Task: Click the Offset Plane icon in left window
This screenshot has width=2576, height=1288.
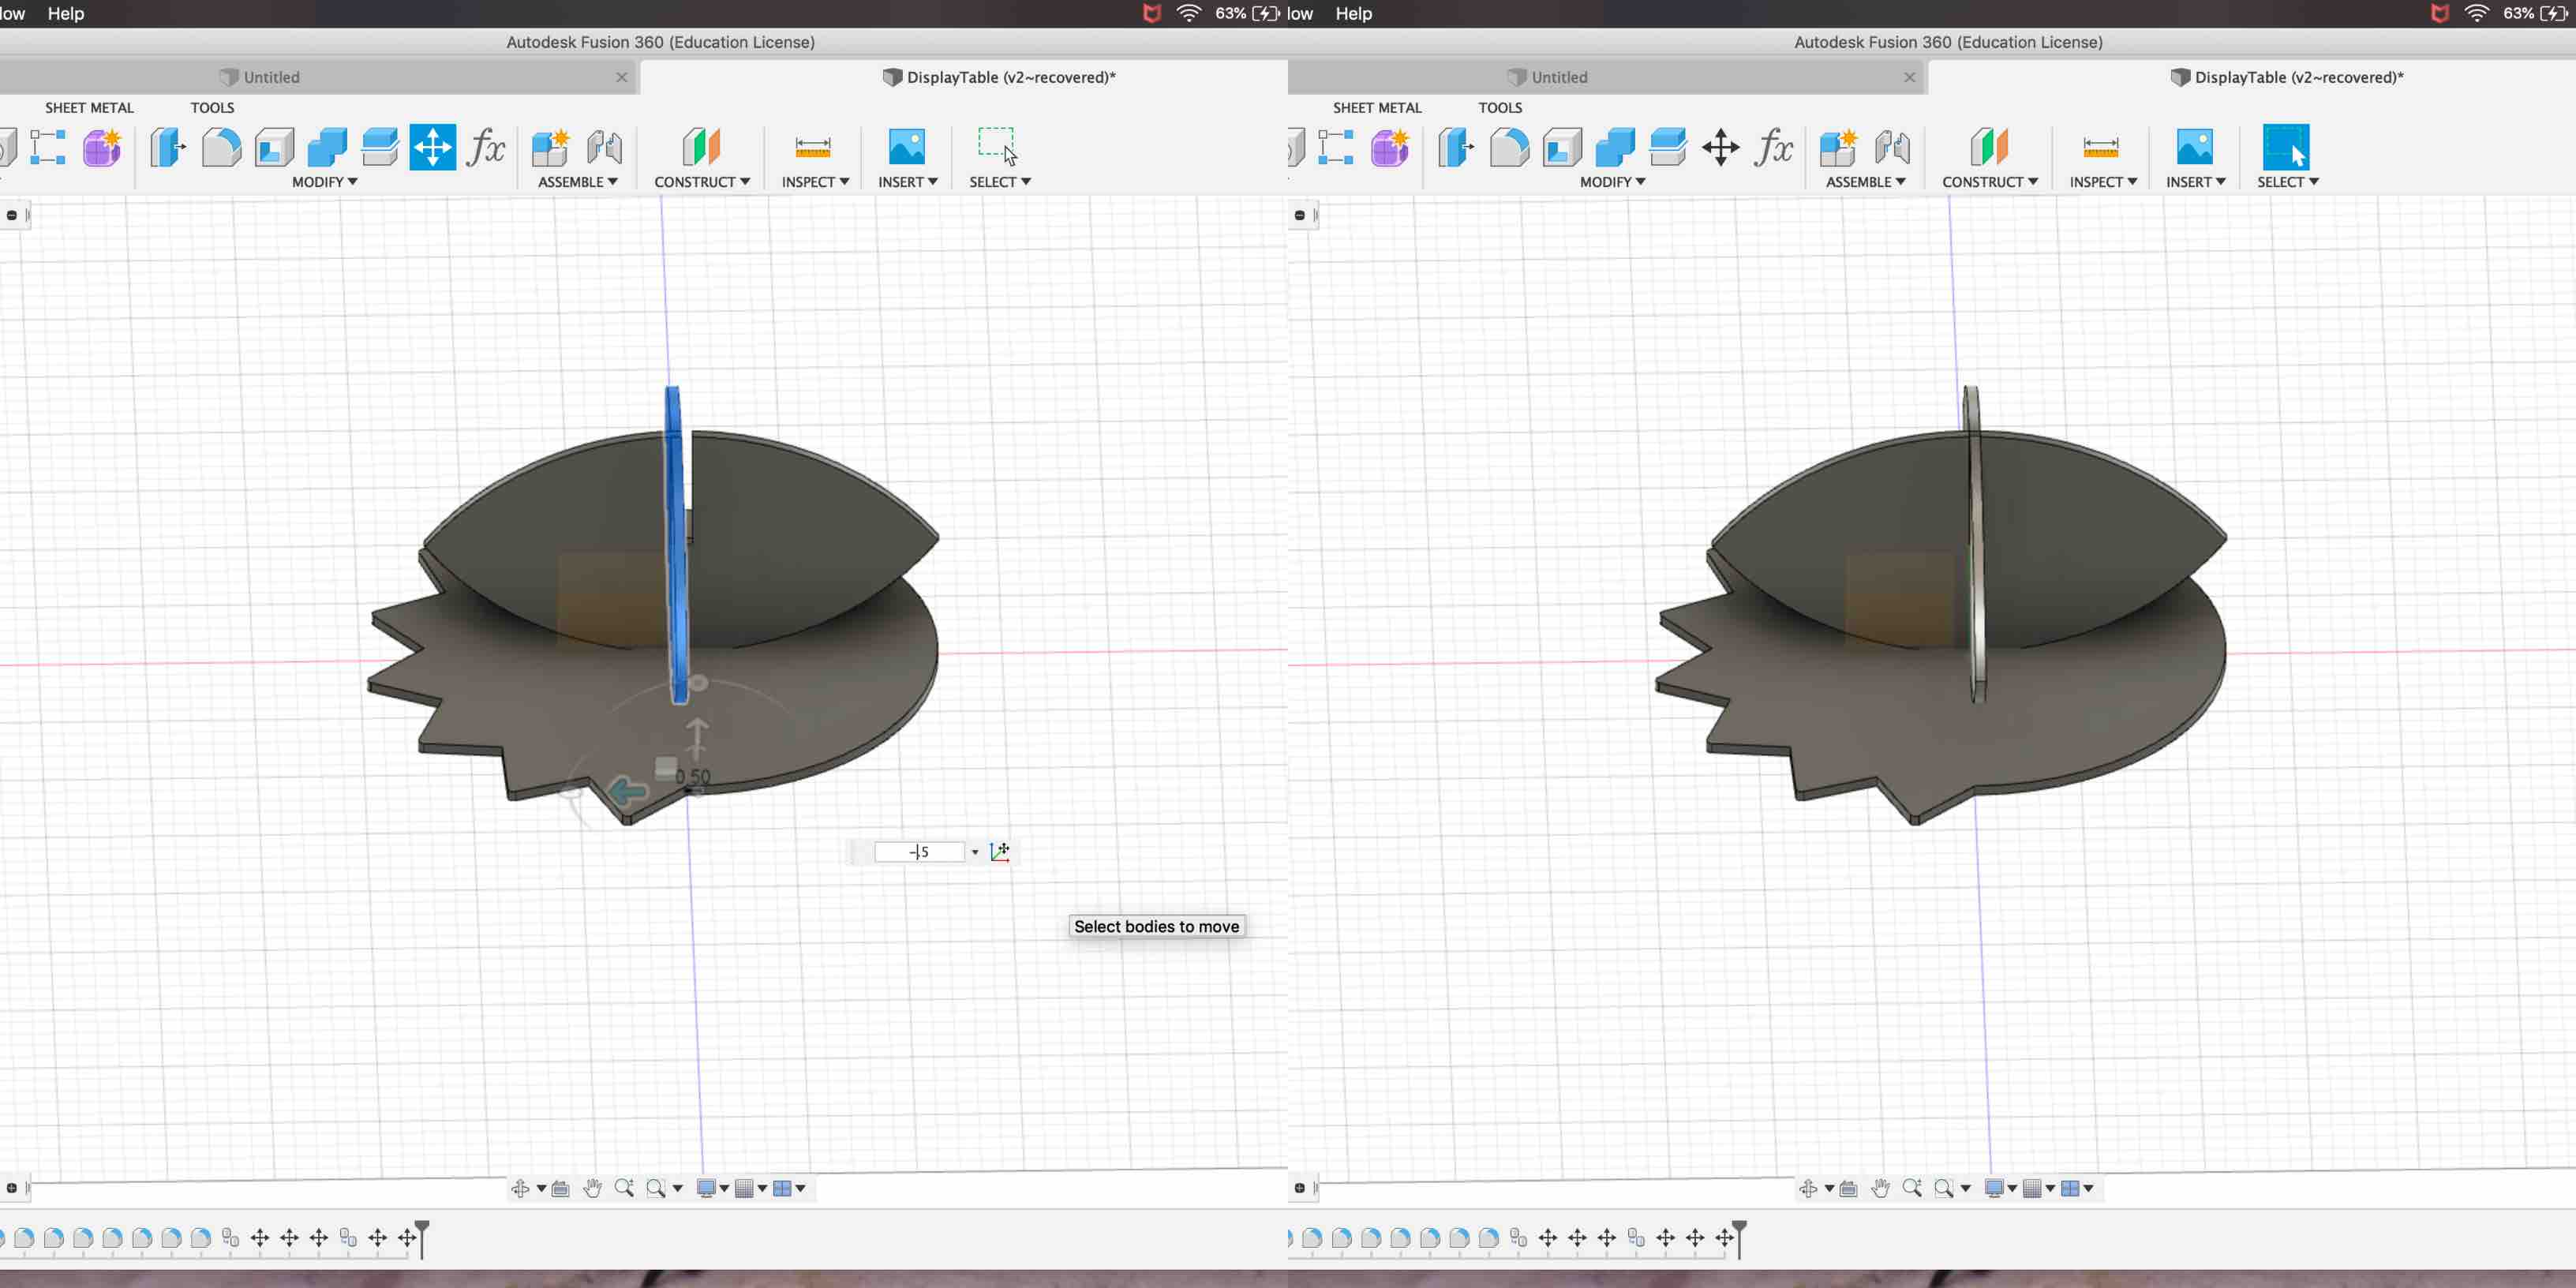Action: coord(701,148)
